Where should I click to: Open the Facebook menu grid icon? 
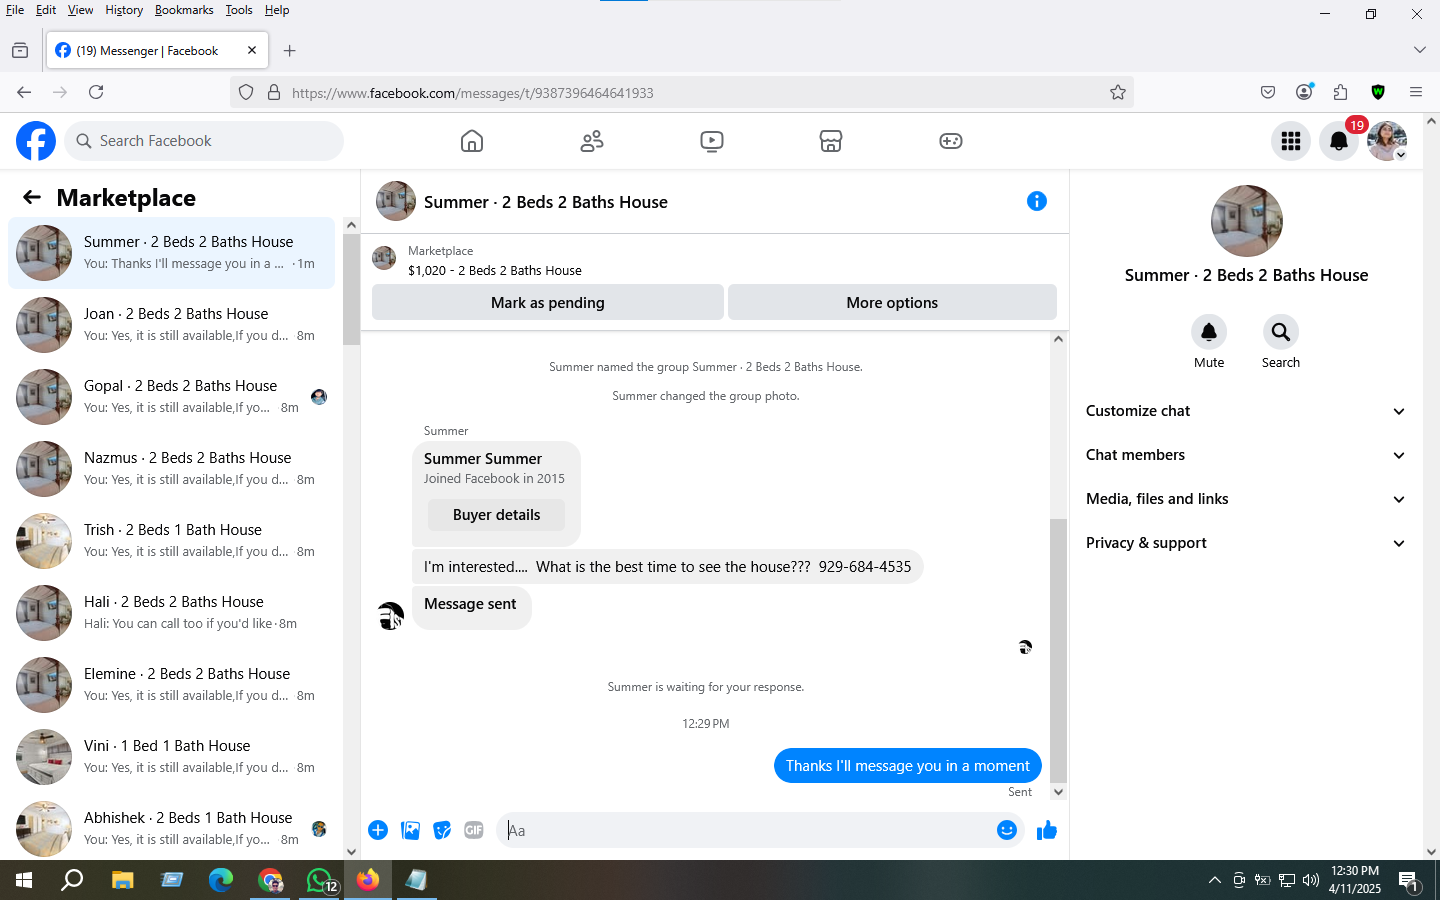[x=1291, y=141]
